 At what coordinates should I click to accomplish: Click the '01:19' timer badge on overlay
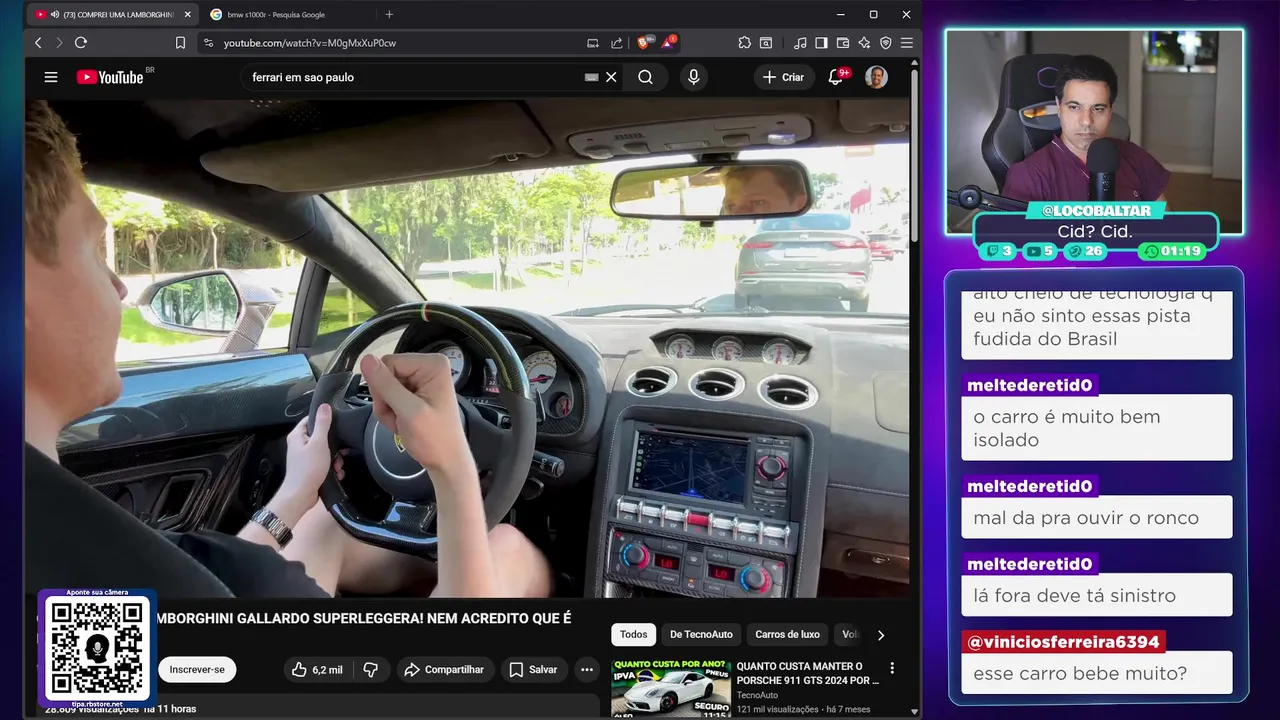[1171, 251]
